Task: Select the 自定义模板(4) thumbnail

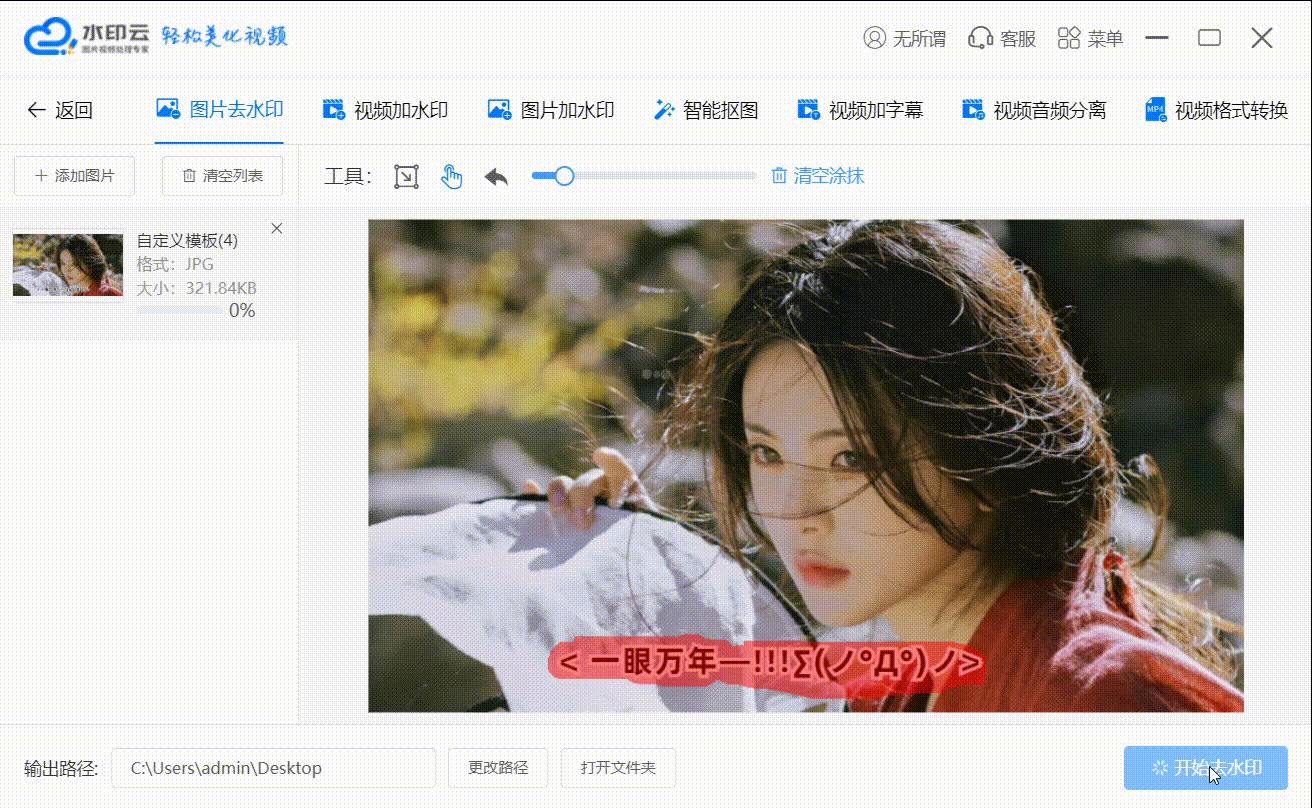Action: [x=68, y=265]
